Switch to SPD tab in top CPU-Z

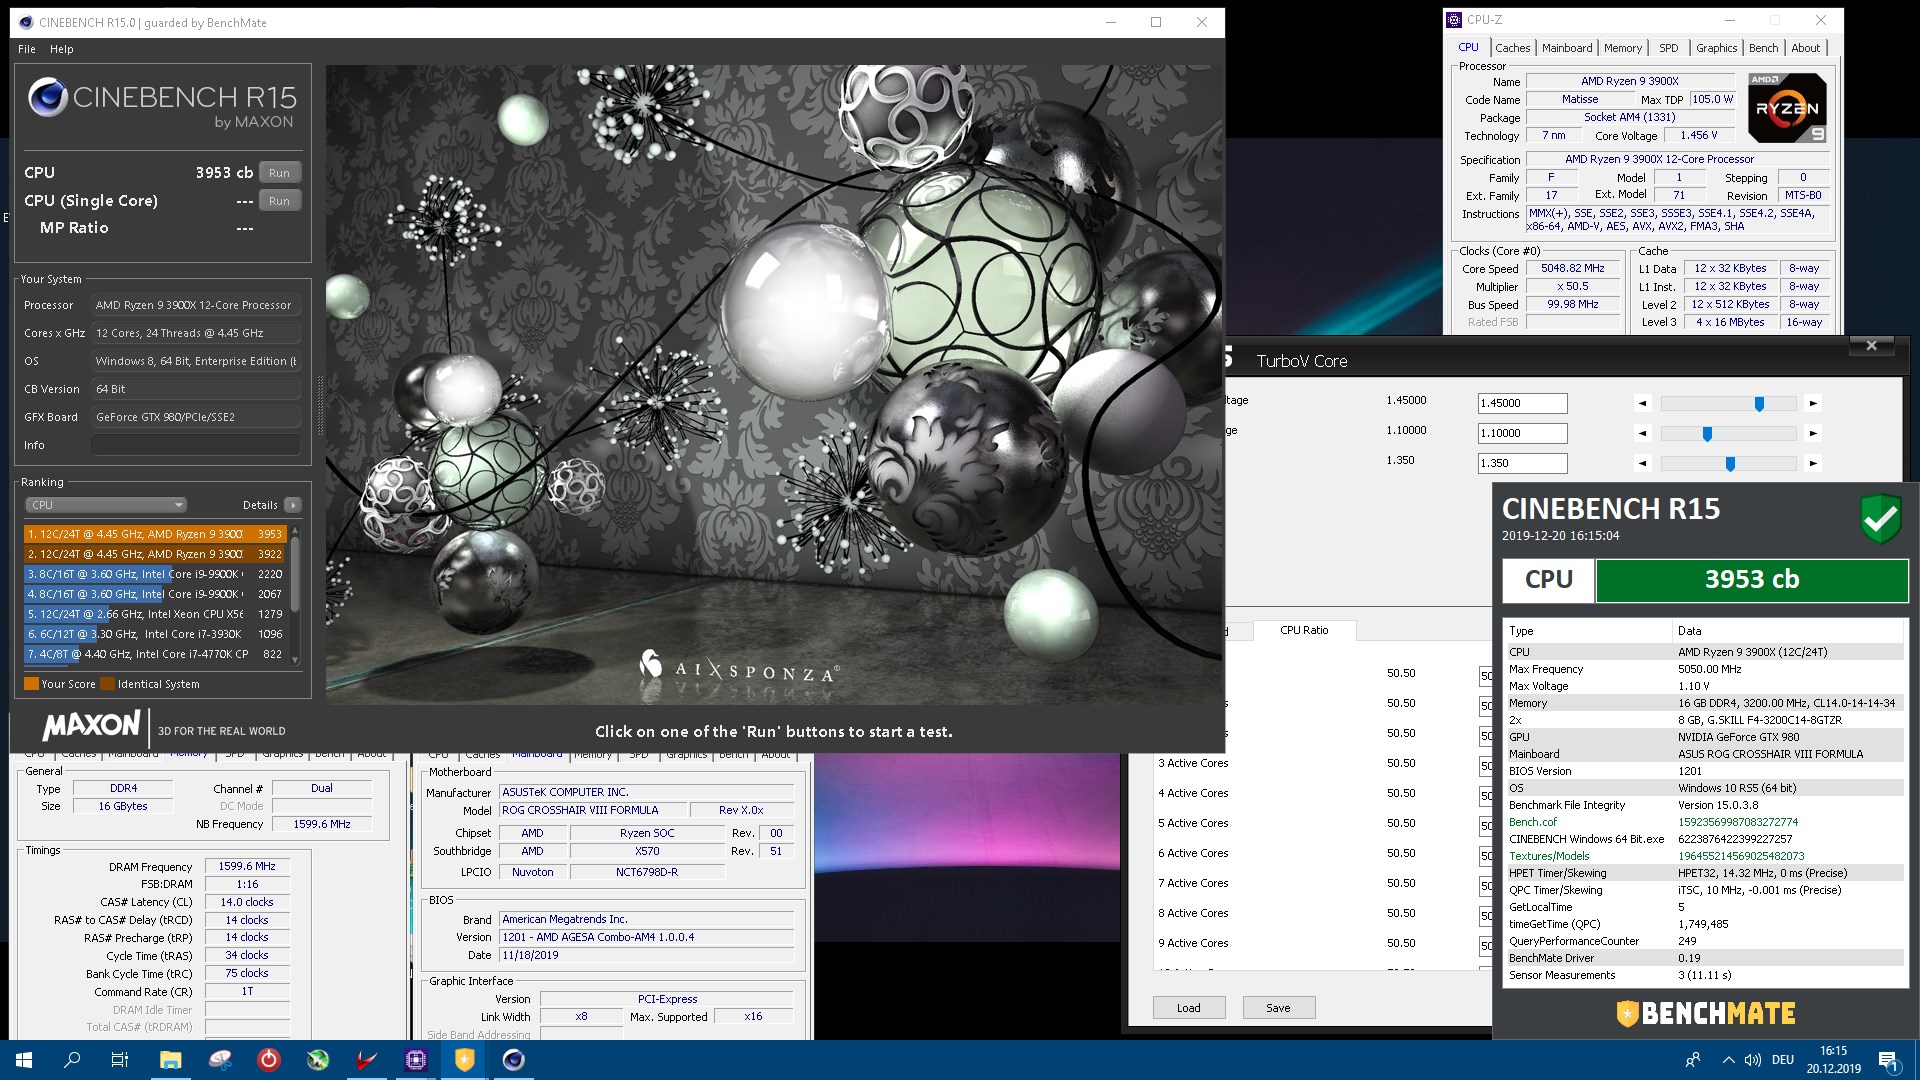[1669, 48]
